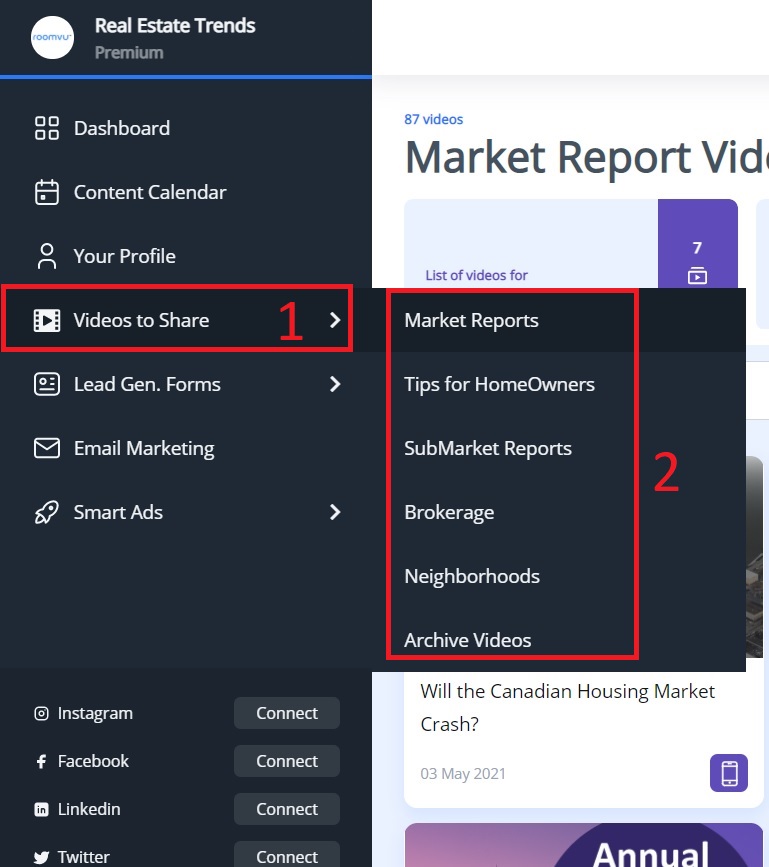The image size is (769, 867).
Task: Go to Archive Videos
Action: click(x=468, y=640)
